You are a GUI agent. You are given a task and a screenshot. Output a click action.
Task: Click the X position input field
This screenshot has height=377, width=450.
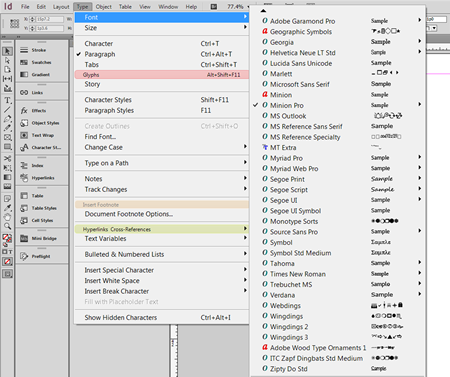(49, 19)
